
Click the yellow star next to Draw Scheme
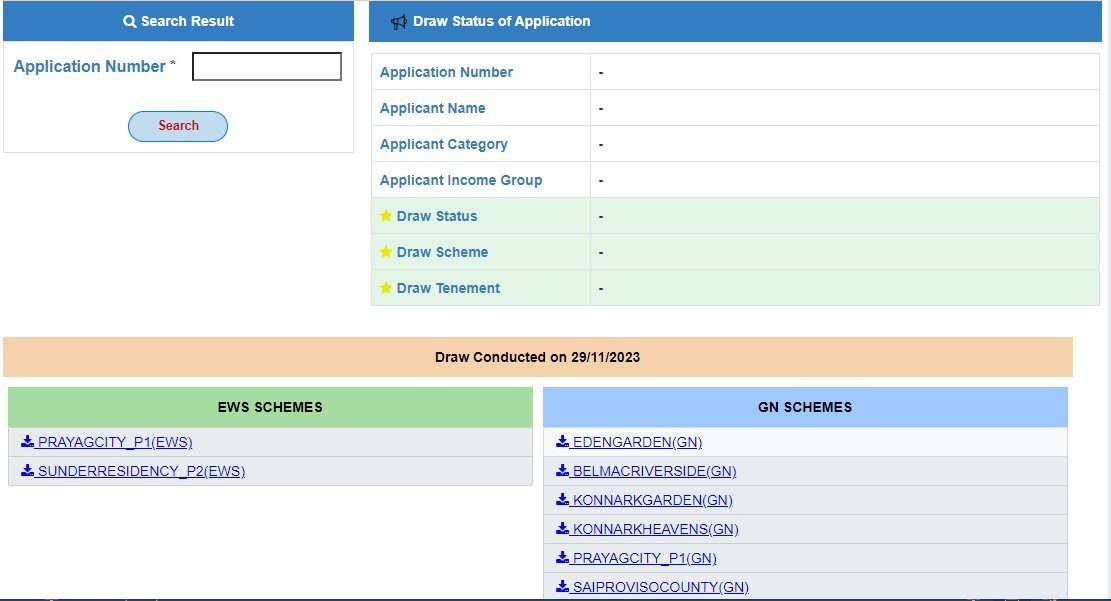click(x=386, y=252)
